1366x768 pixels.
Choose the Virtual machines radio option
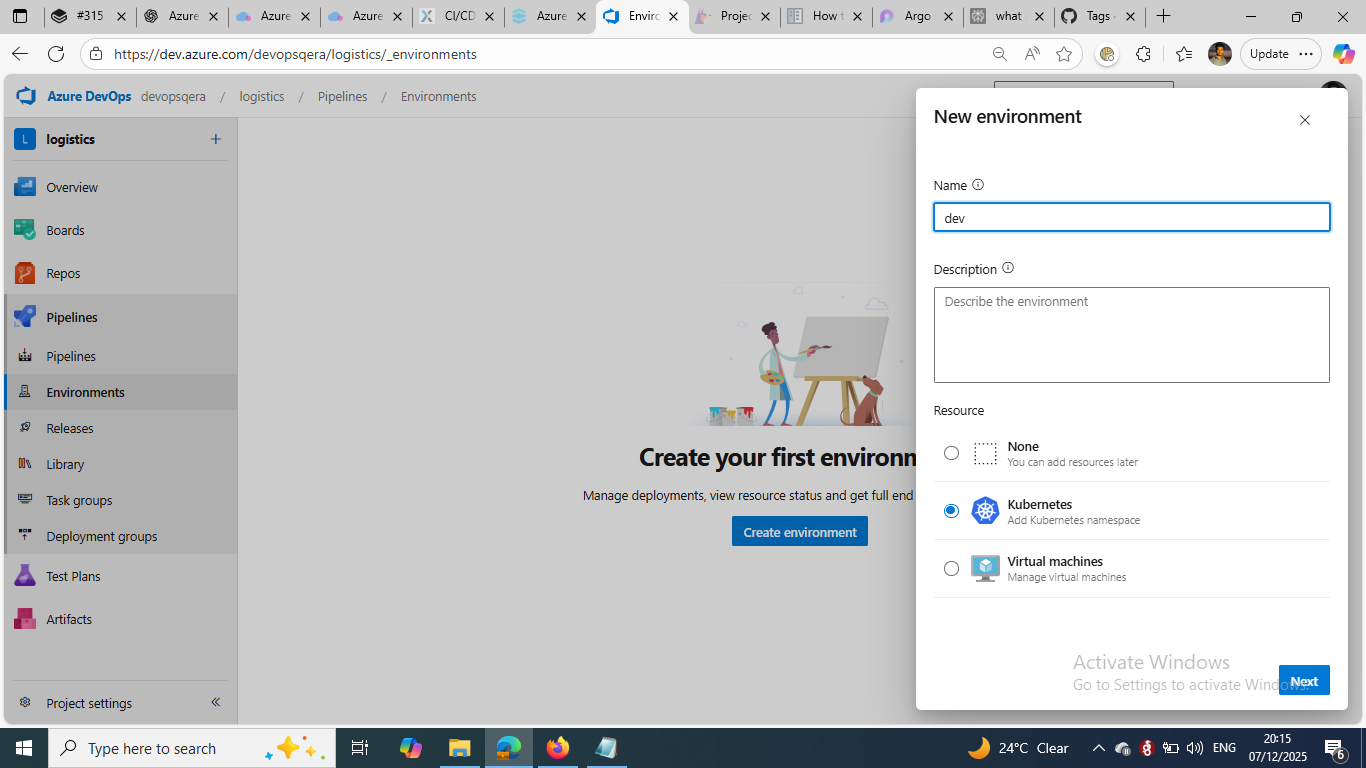[x=951, y=569]
